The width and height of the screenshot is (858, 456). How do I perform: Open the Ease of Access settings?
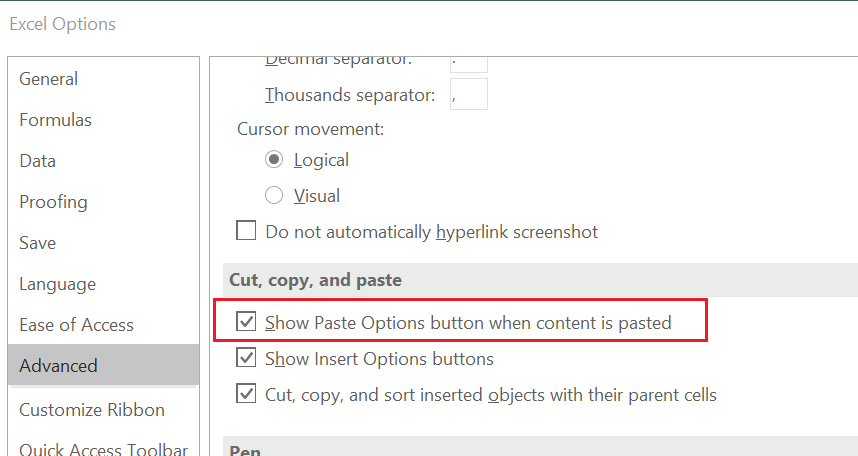103,325
